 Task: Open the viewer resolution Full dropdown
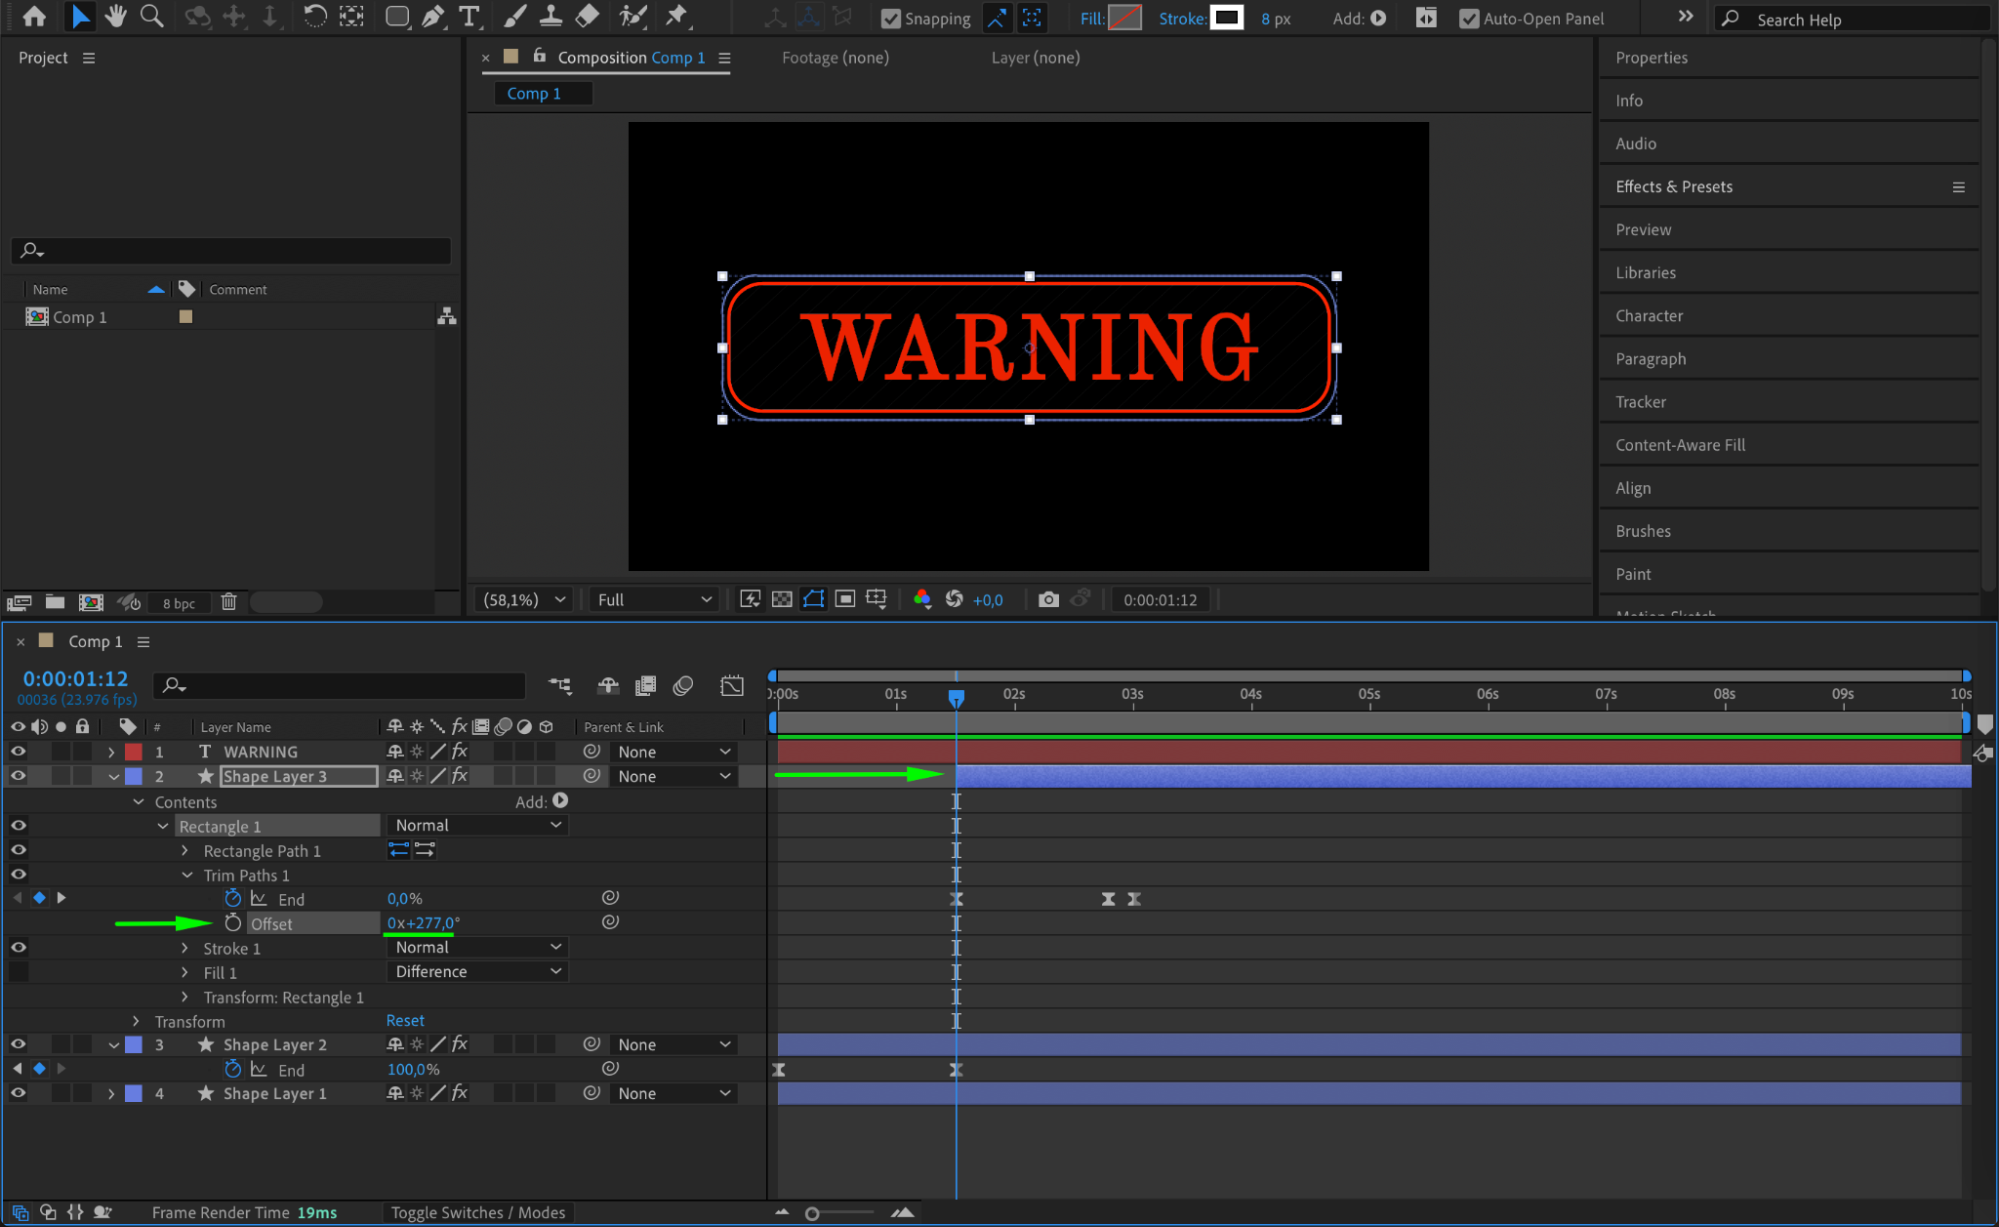654,599
